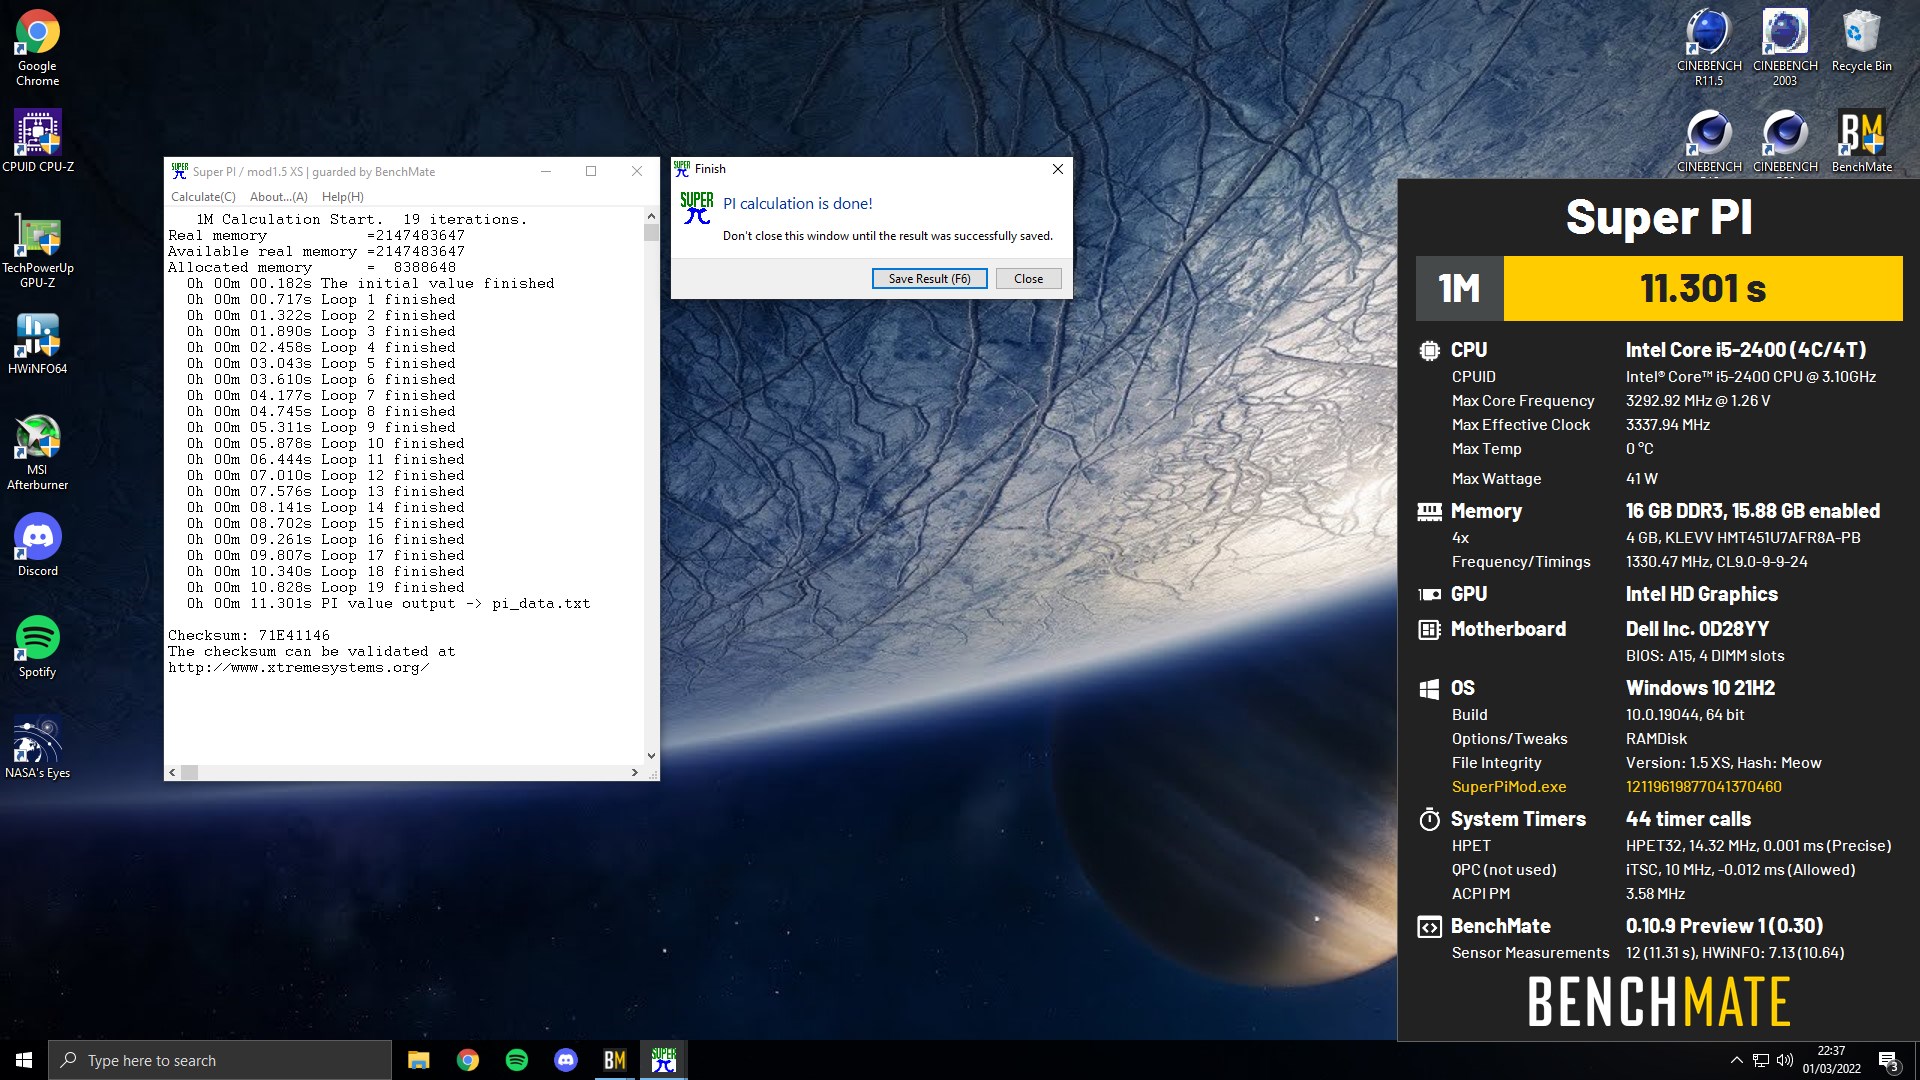Launch NASA's Eyes desktop icon
The width and height of the screenshot is (1920, 1080).
coord(37,748)
